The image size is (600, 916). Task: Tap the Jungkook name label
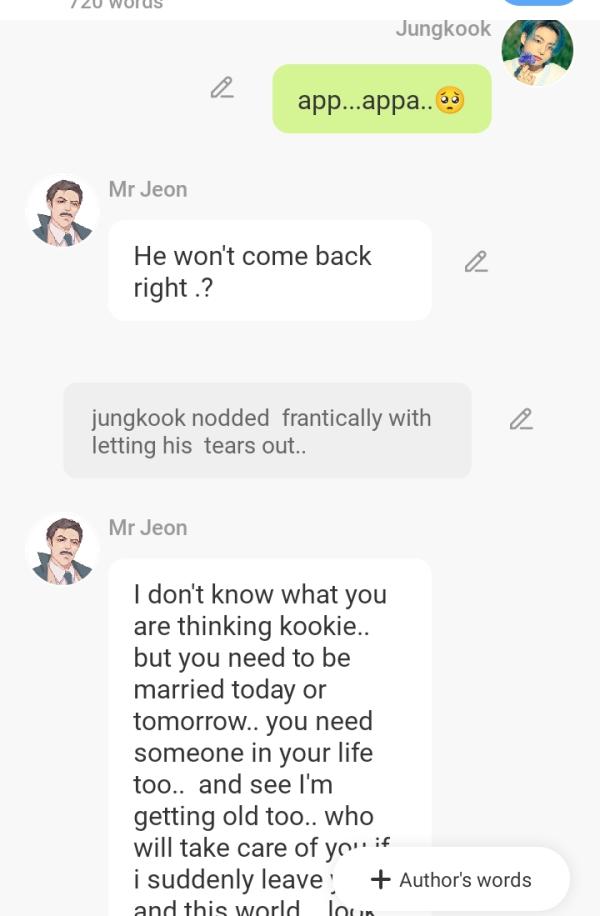(443, 29)
